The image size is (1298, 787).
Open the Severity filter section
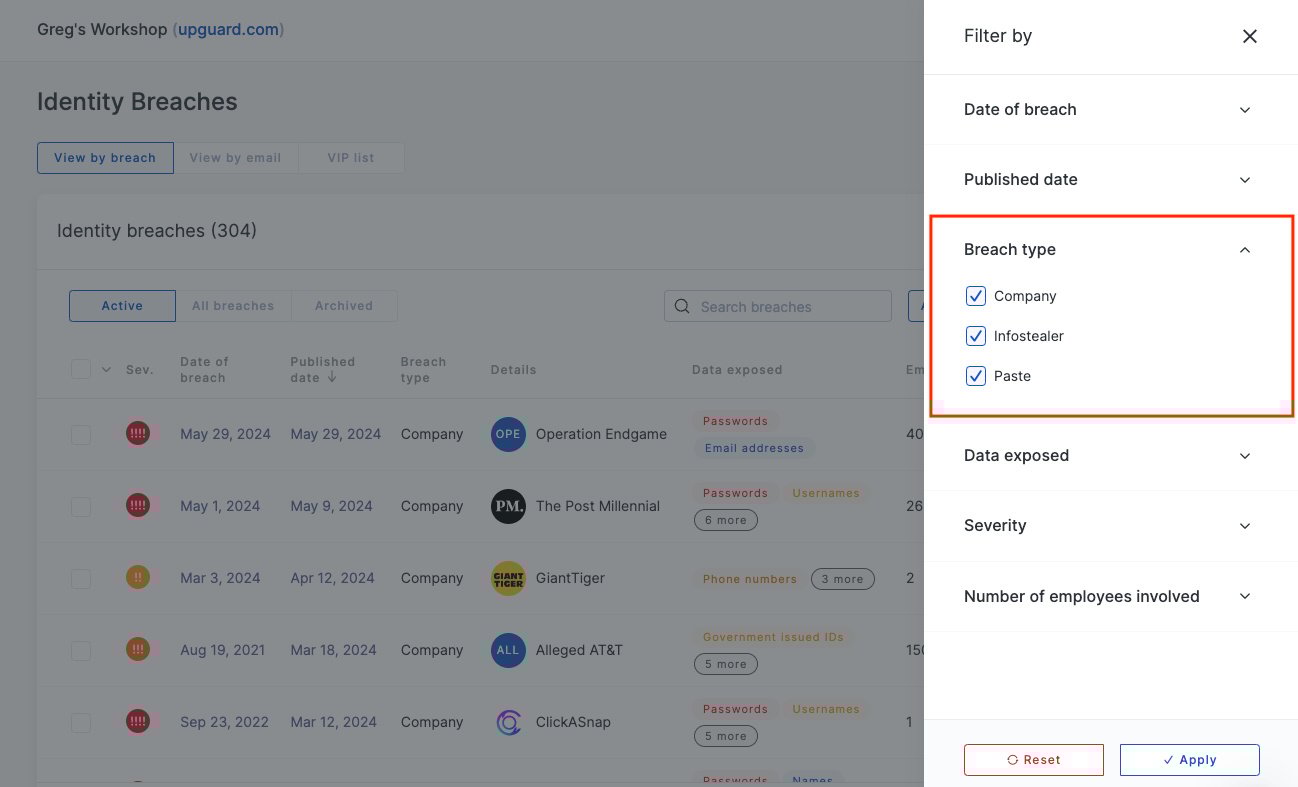[1245, 525]
